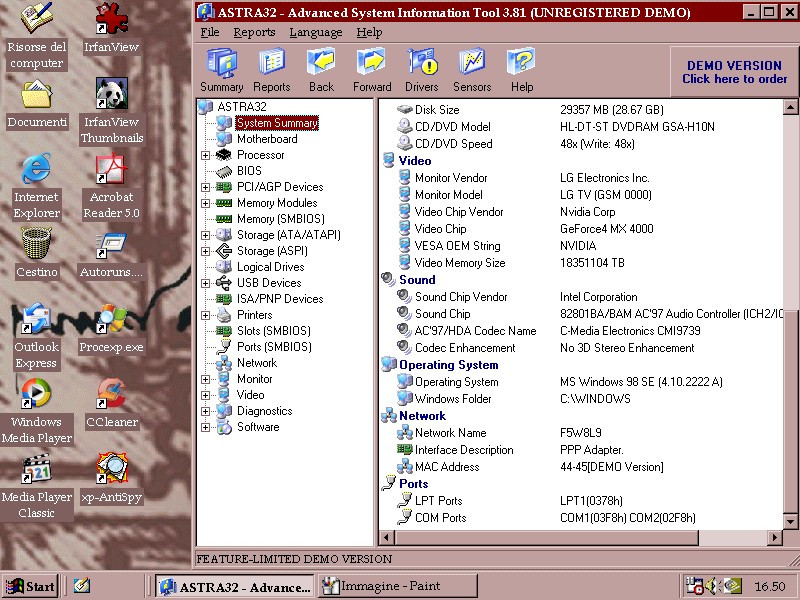Open the Reports menu
800x600 pixels.
tap(254, 32)
